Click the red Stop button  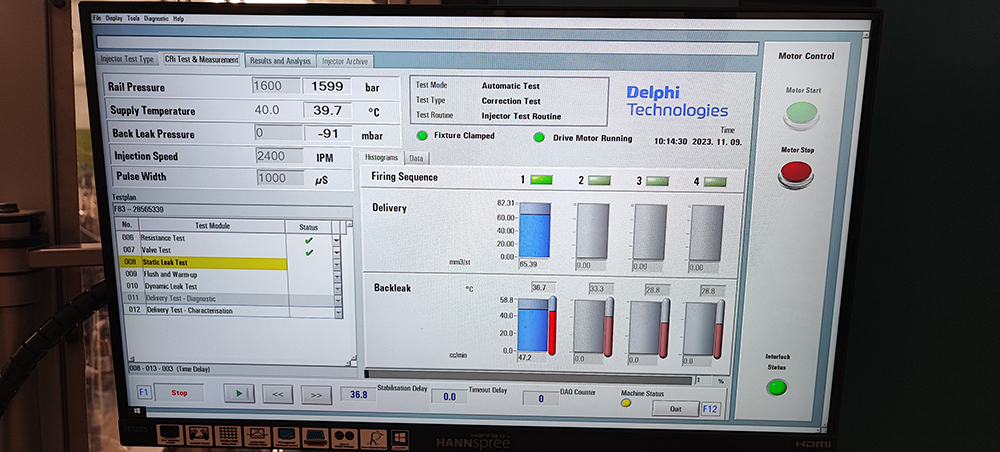(x=179, y=393)
